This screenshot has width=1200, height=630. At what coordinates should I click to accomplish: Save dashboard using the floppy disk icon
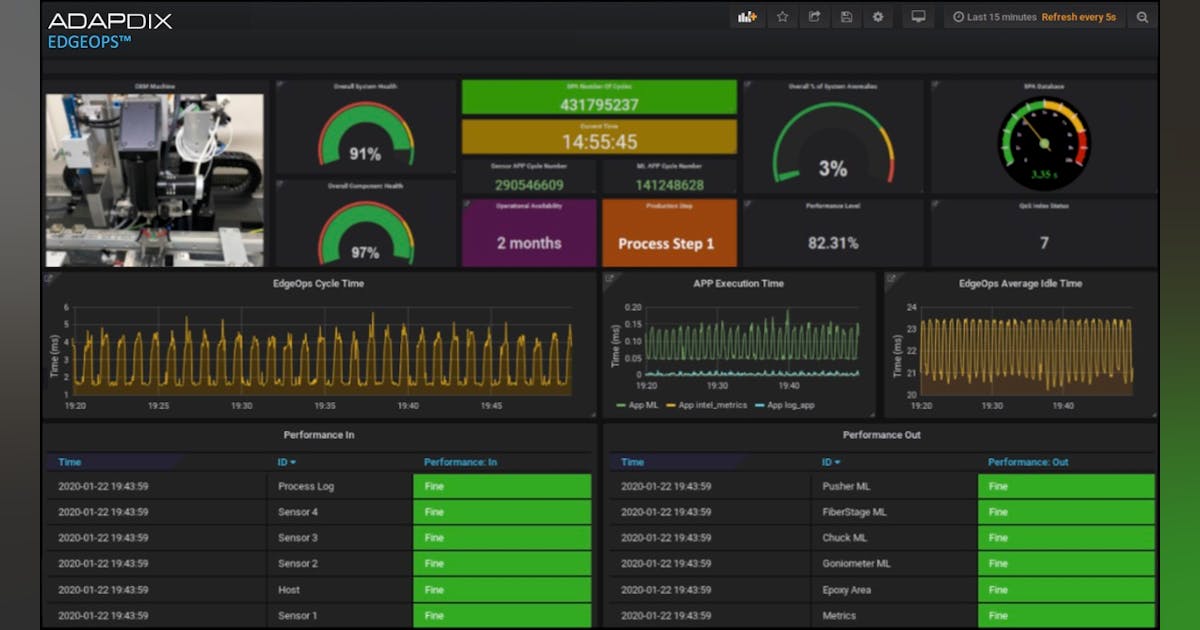[x=846, y=17]
